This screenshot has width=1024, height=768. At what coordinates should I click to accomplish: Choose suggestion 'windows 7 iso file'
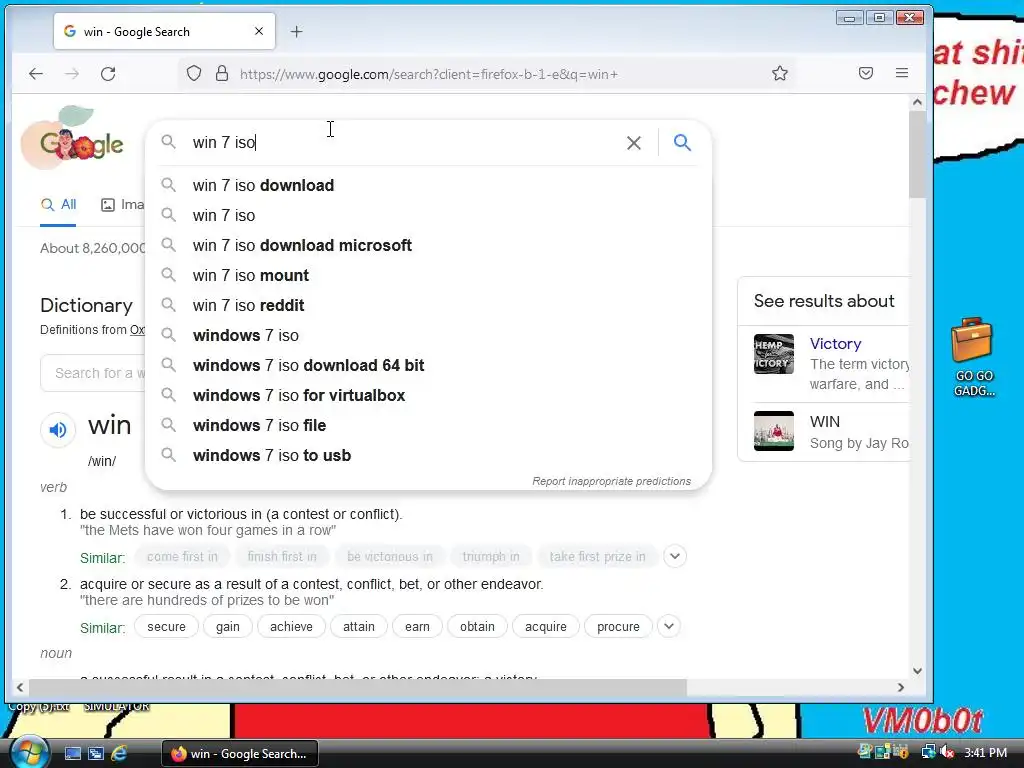pyautogui.click(x=428, y=426)
